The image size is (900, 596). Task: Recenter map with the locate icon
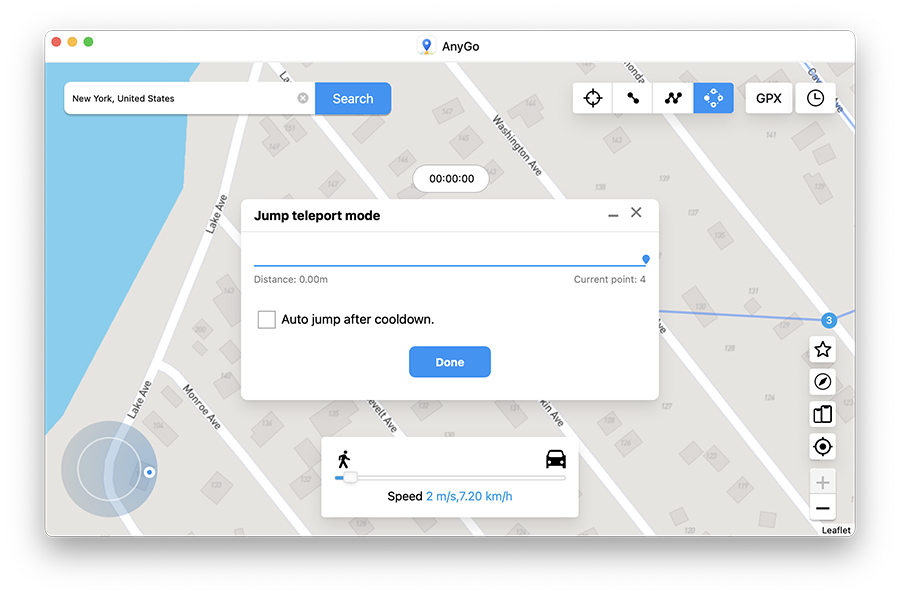[x=823, y=447]
